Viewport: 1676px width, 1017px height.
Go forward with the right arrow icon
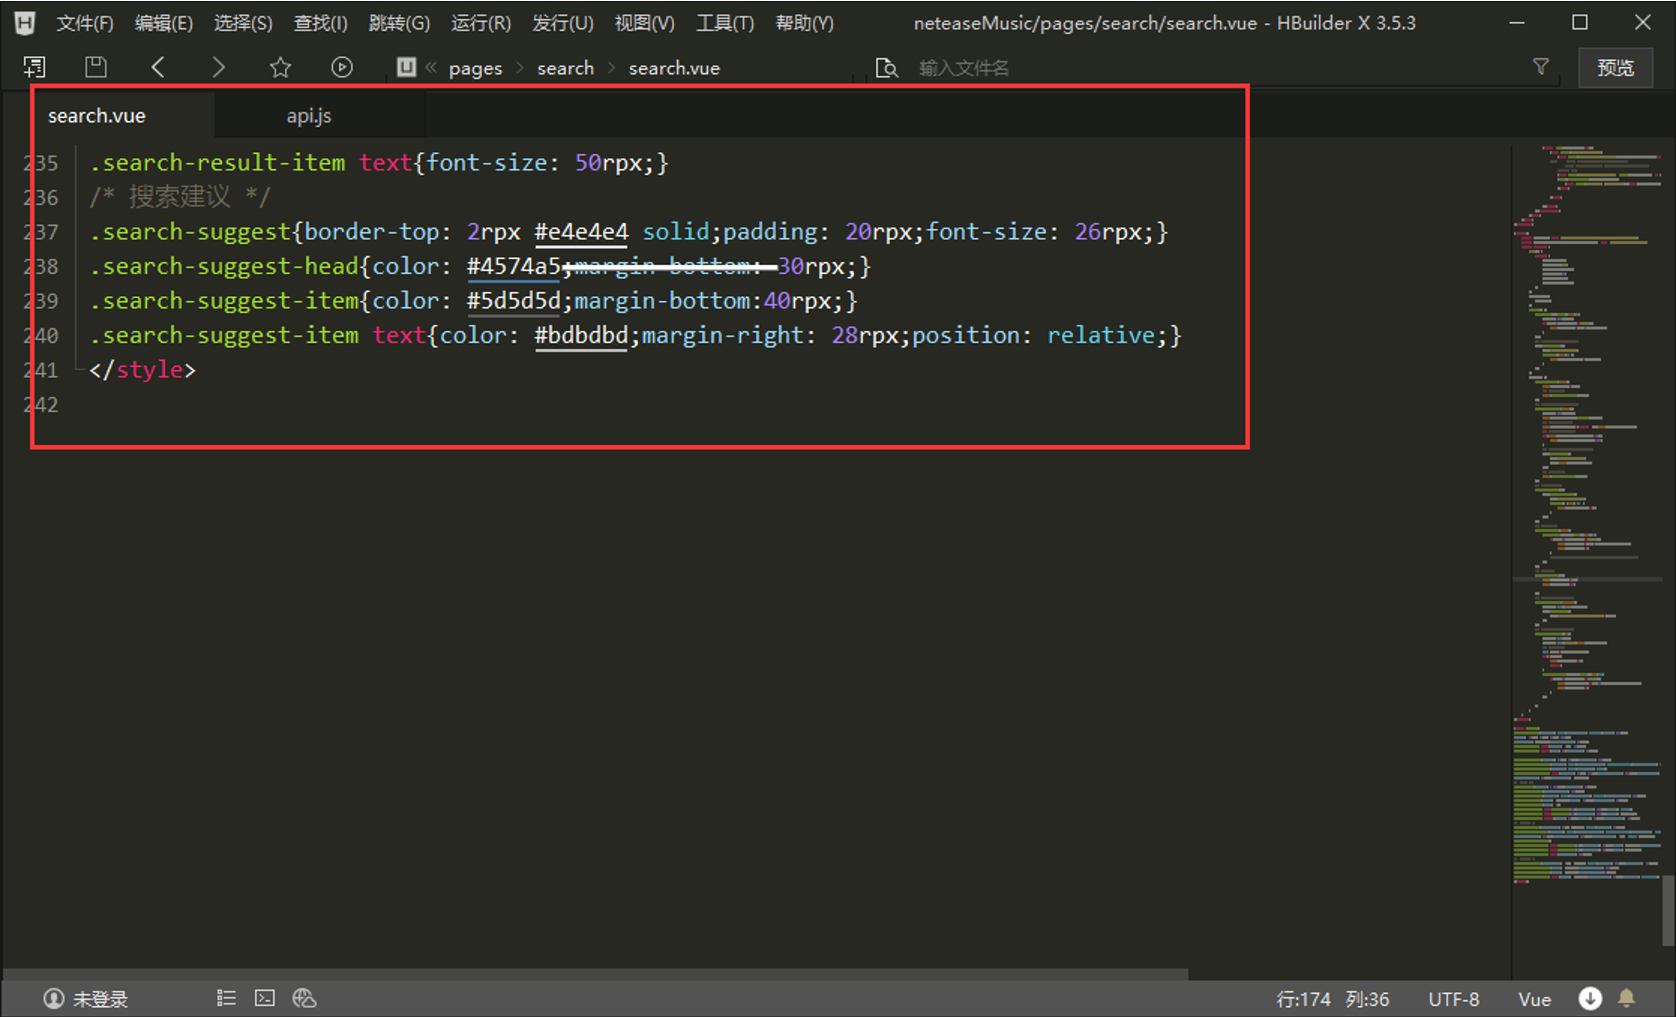click(218, 67)
